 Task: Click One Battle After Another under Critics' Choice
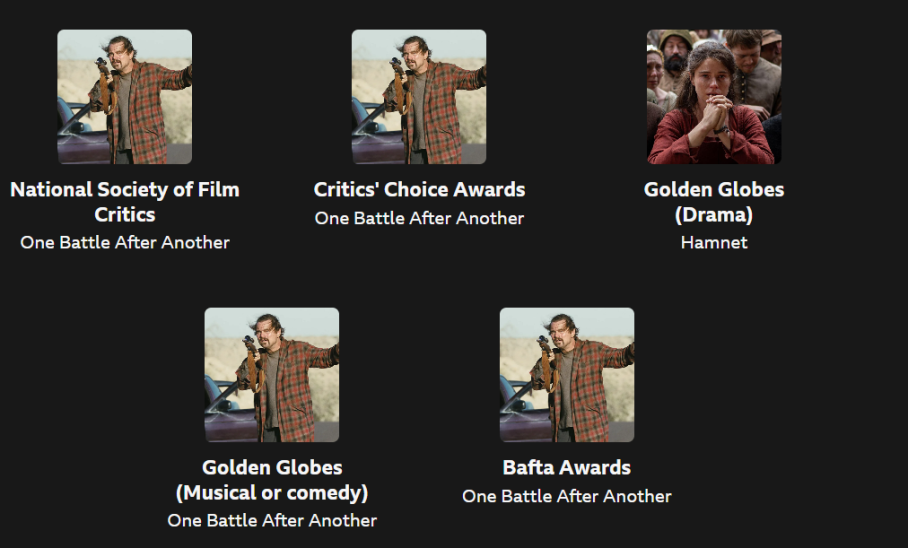pos(419,218)
